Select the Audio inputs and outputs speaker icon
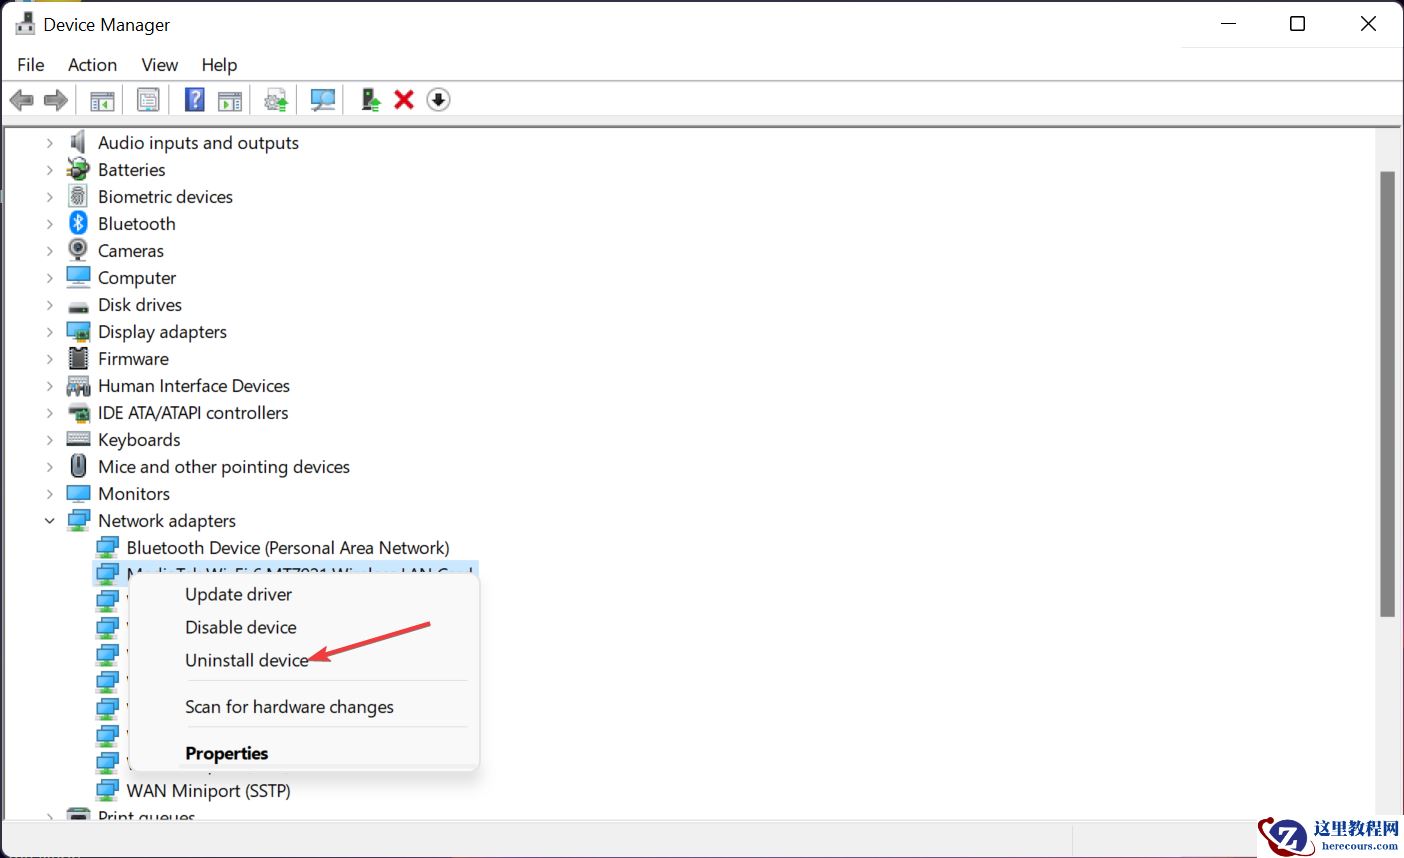This screenshot has height=858, width=1404. point(78,143)
